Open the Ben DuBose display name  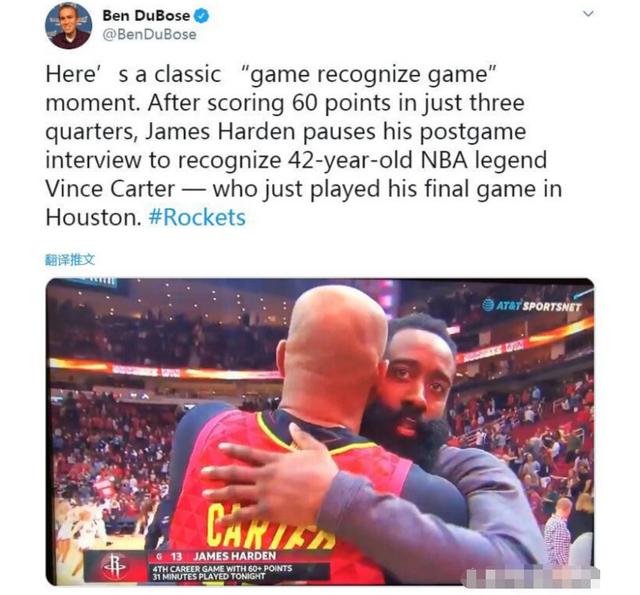[x=146, y=16]
